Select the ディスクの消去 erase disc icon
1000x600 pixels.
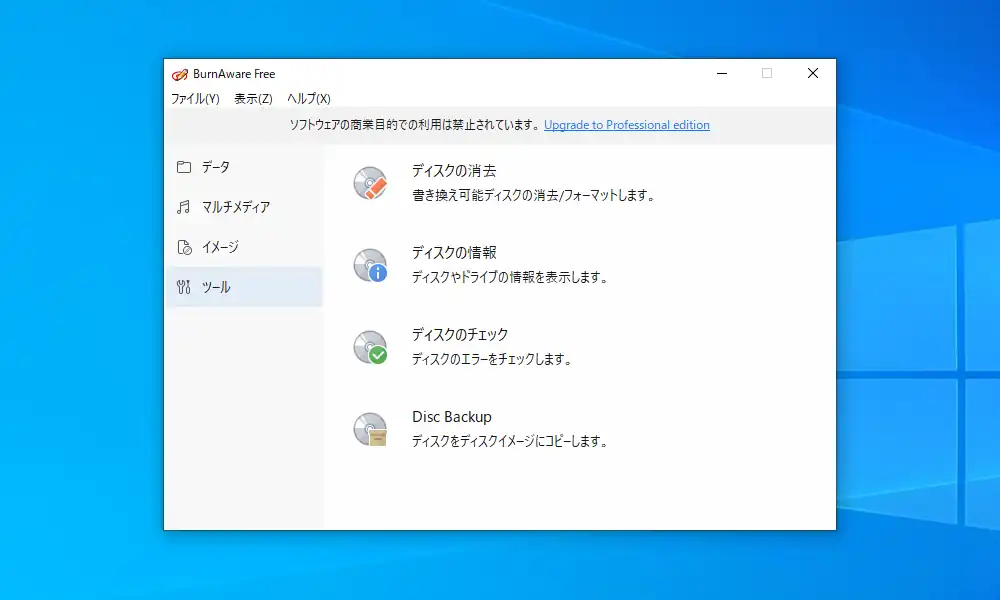(x=371, y=182)
